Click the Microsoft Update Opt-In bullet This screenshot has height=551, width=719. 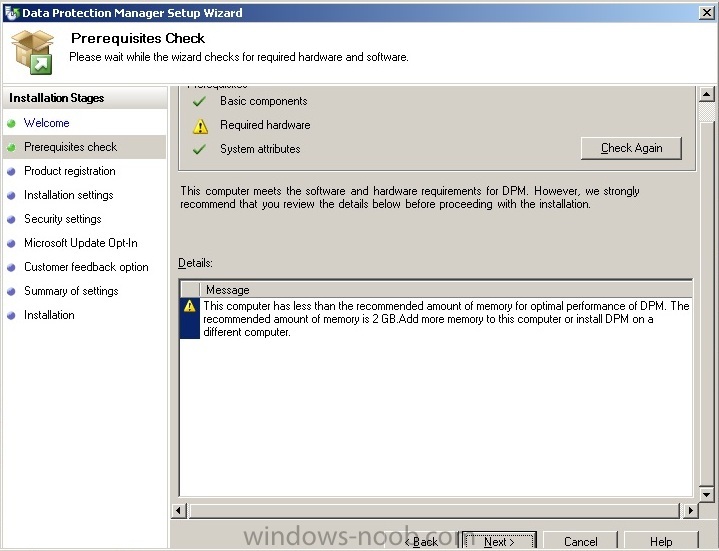point(11,243)
